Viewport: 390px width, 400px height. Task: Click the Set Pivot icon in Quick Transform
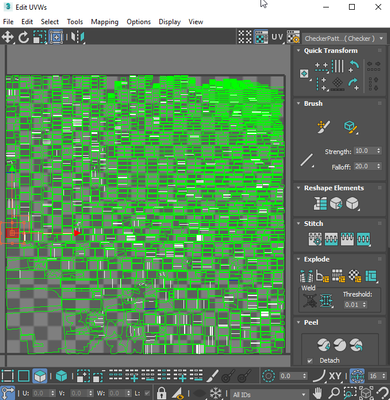tap(304, 73)
